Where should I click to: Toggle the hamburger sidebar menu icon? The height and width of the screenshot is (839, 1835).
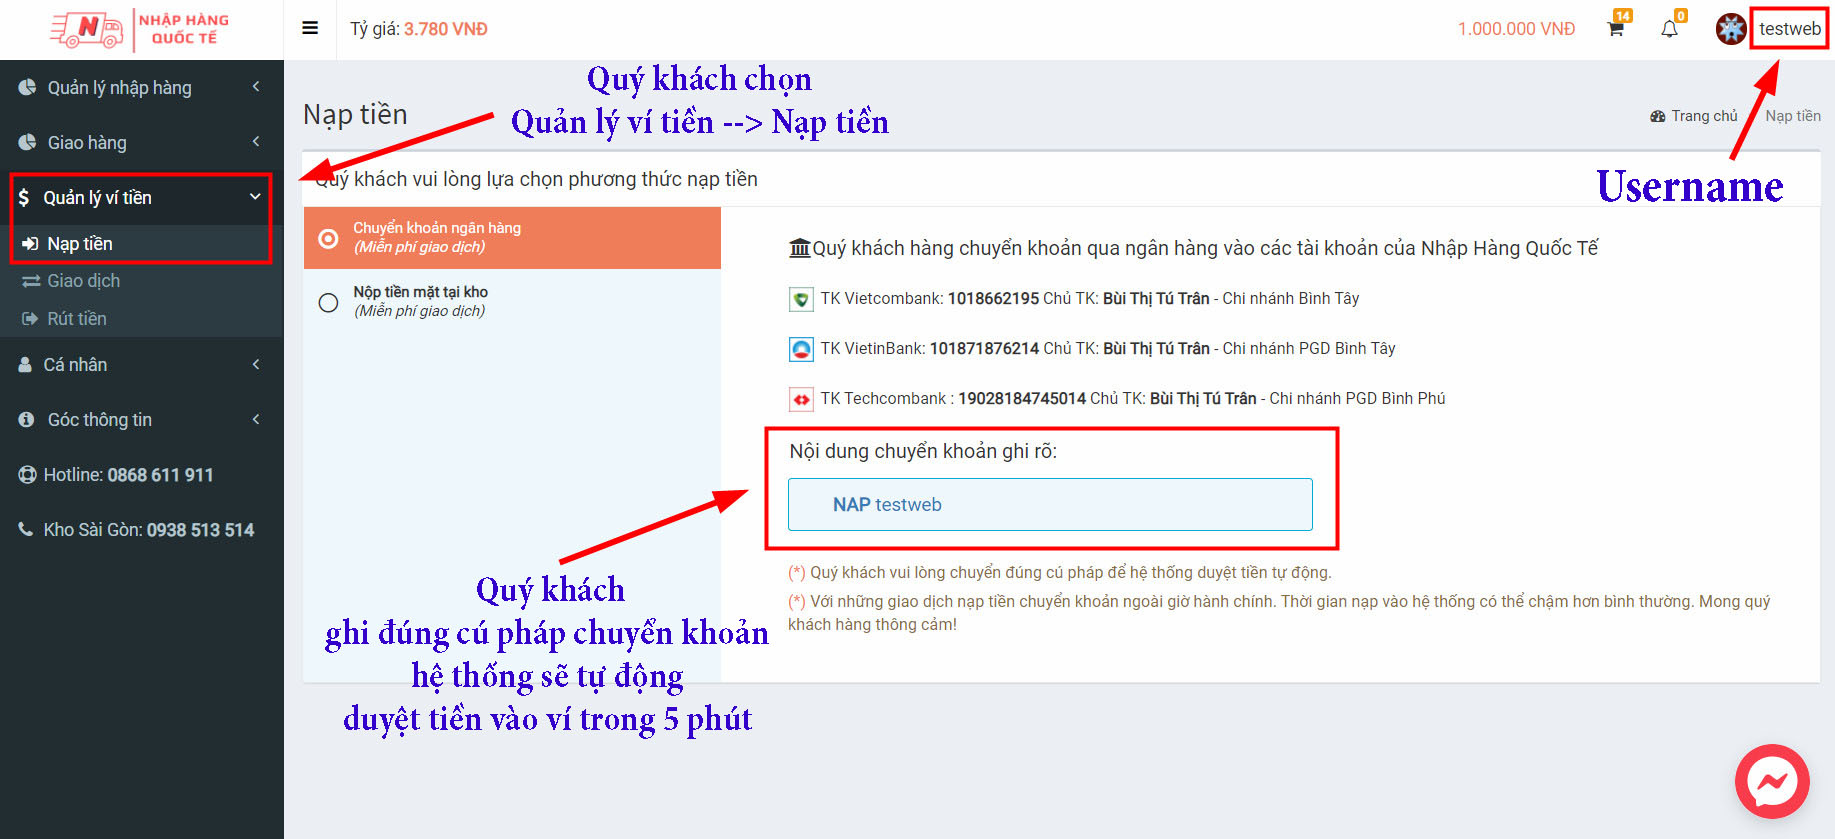point(310,28)
